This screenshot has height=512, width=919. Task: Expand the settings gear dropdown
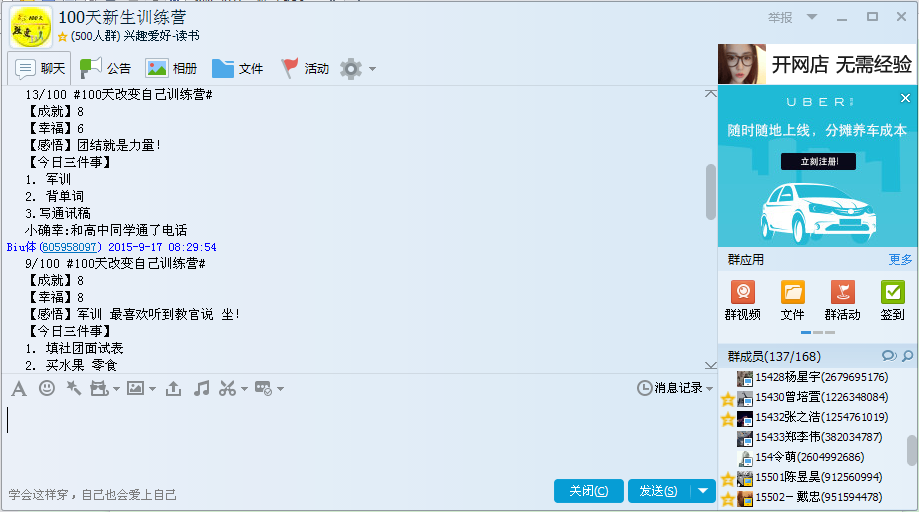point(372,69)
